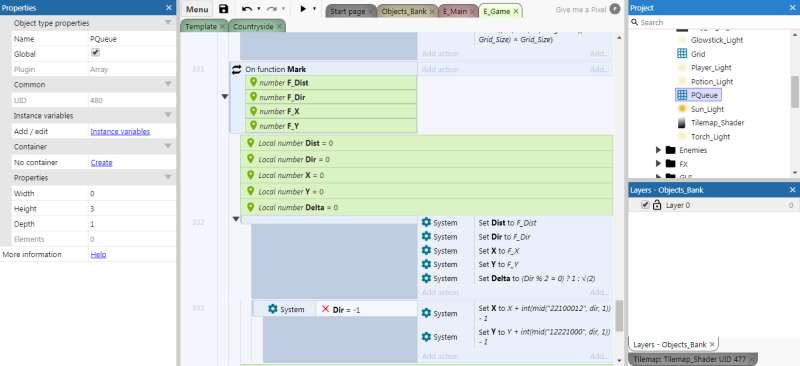Expand the Enemies folder

658,150
